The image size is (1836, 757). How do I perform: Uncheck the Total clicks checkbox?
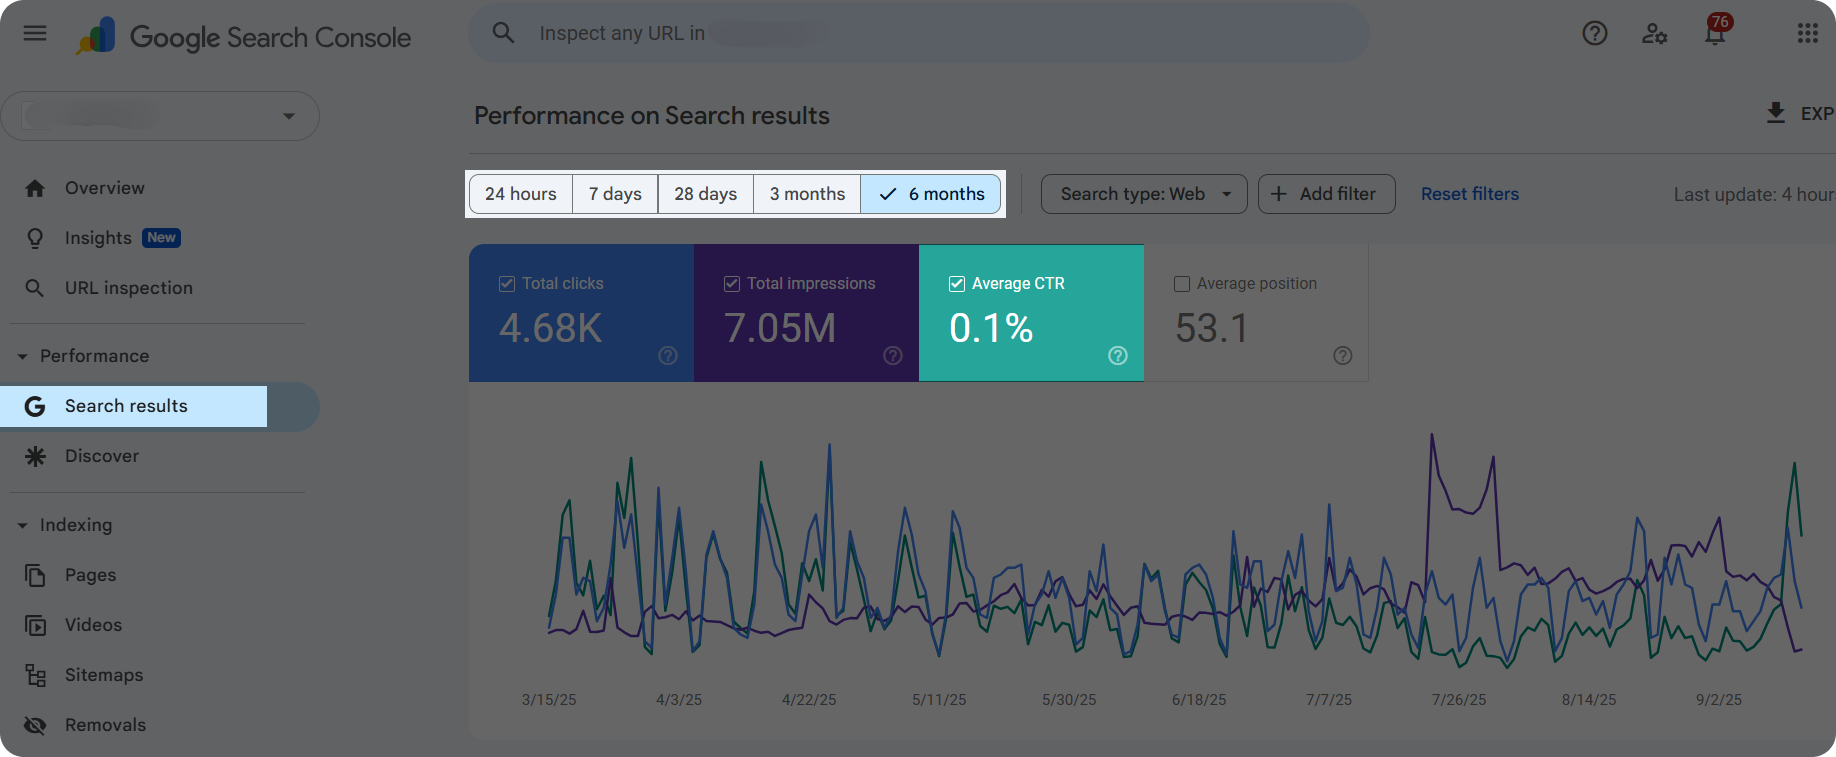pyautogui.click(x=507, y=284)
